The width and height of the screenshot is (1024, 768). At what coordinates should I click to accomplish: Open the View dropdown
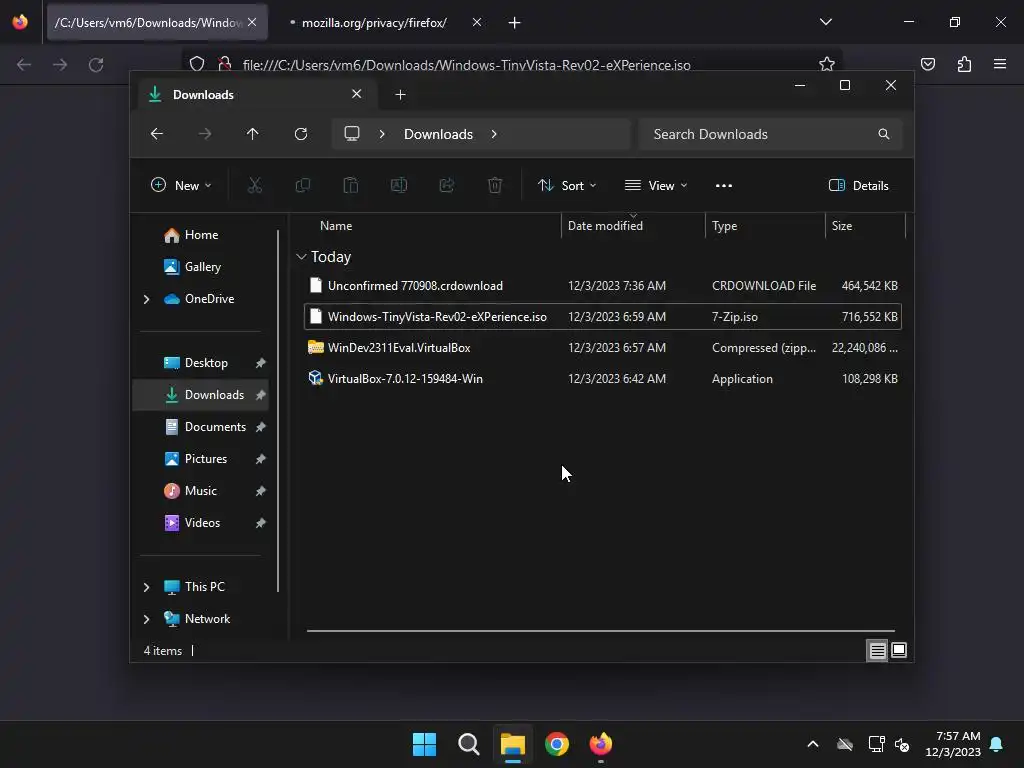pos(656,185)
